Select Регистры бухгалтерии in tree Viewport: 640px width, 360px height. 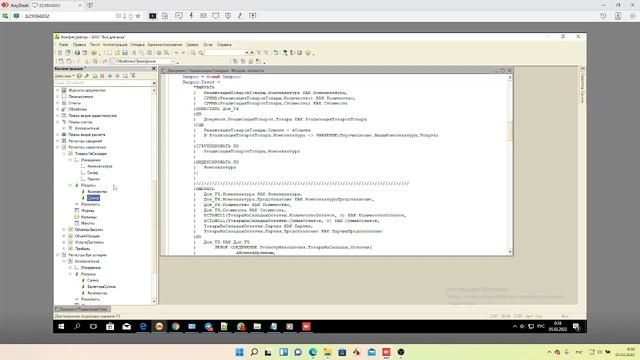(87, 255)
